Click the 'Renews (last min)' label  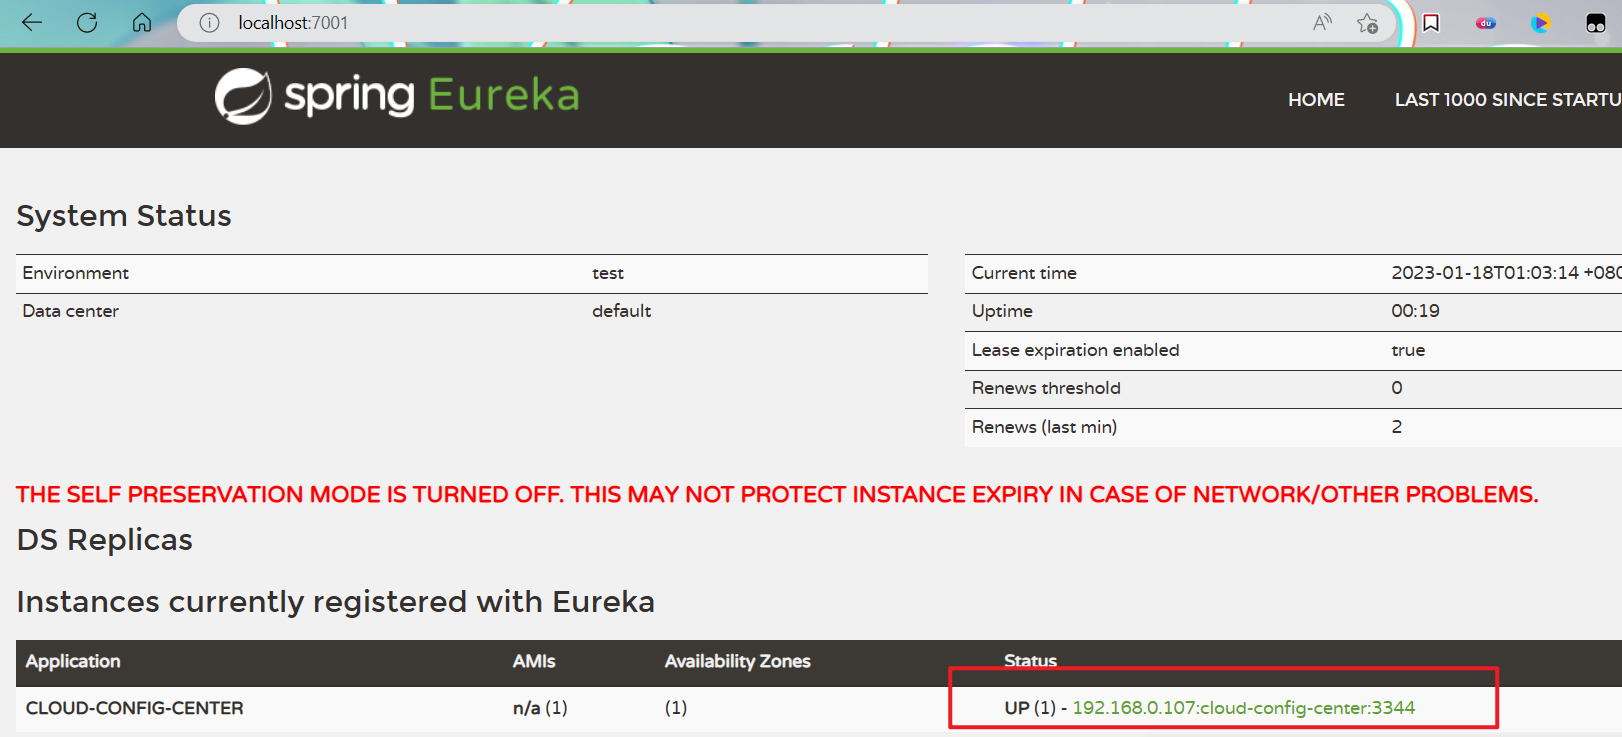click(1045, 427)
